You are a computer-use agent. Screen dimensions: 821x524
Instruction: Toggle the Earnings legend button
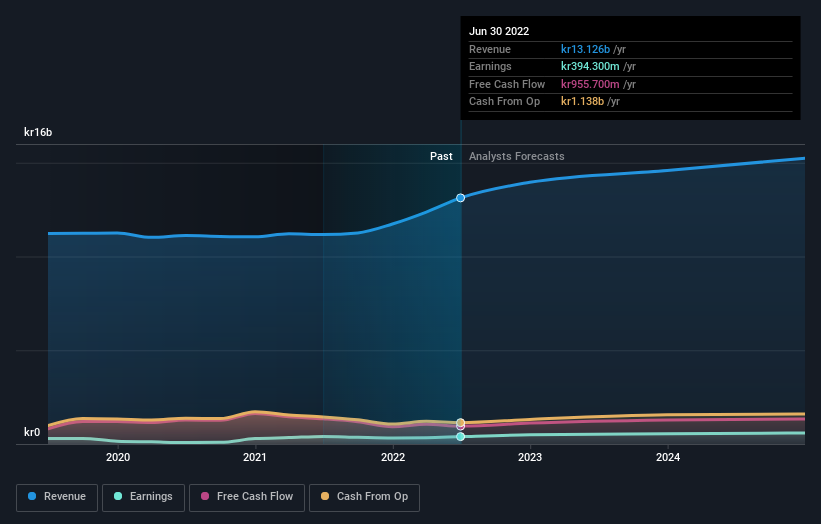(x=143, y=497)
